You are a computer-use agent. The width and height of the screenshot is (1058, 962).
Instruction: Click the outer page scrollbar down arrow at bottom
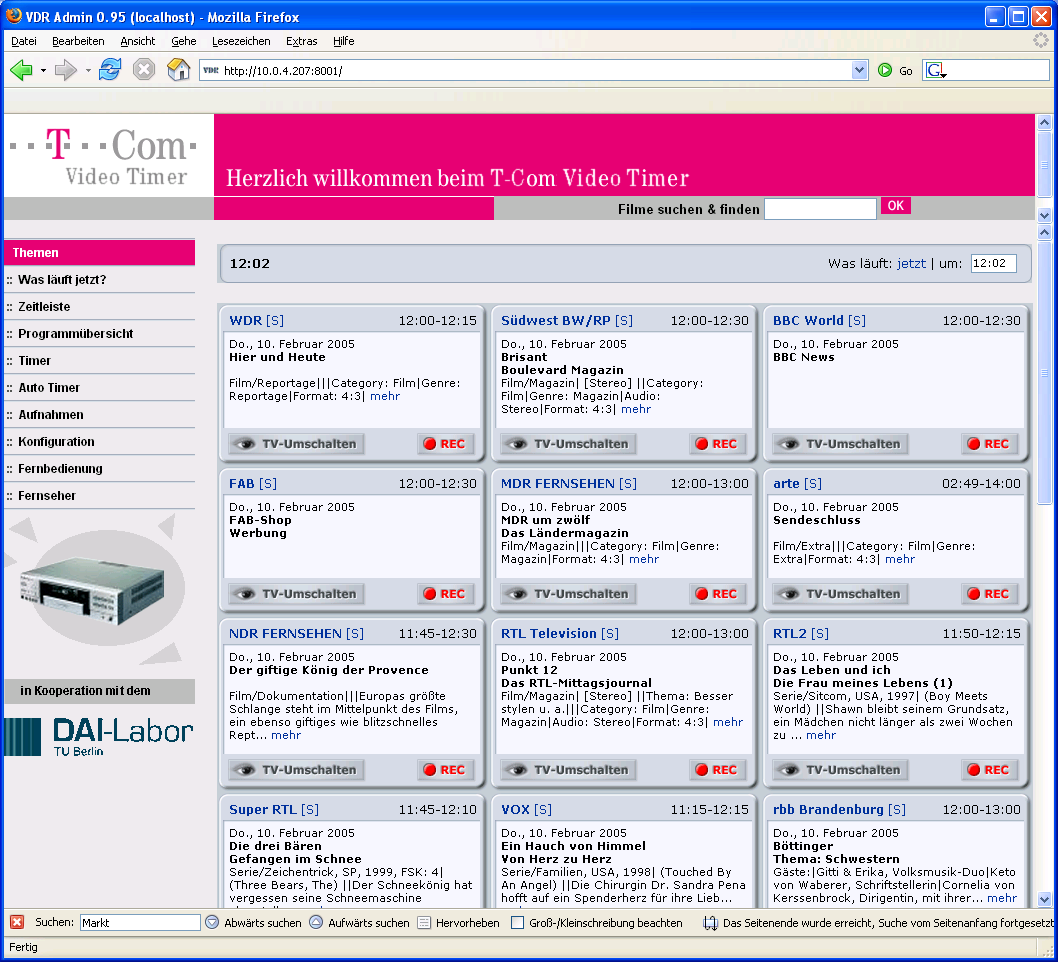click(x=1044, y=899)
